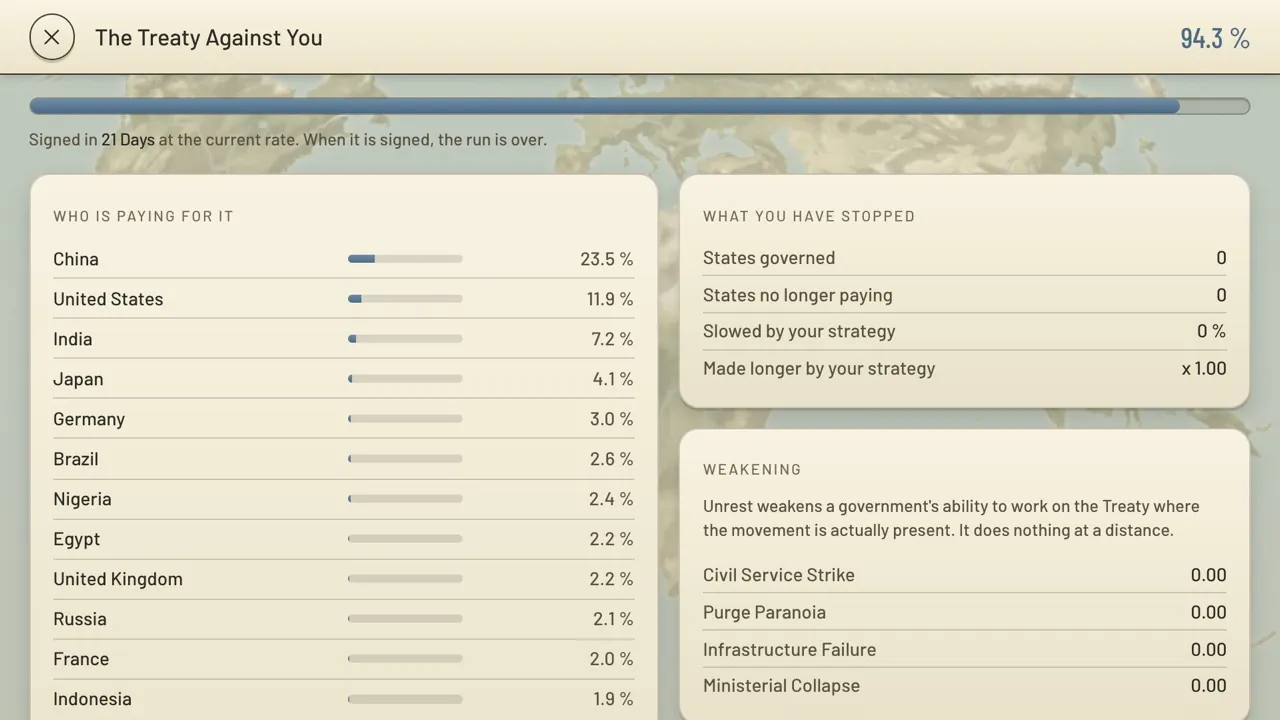Select the France row
The image size is (1280, 720).
344,659
